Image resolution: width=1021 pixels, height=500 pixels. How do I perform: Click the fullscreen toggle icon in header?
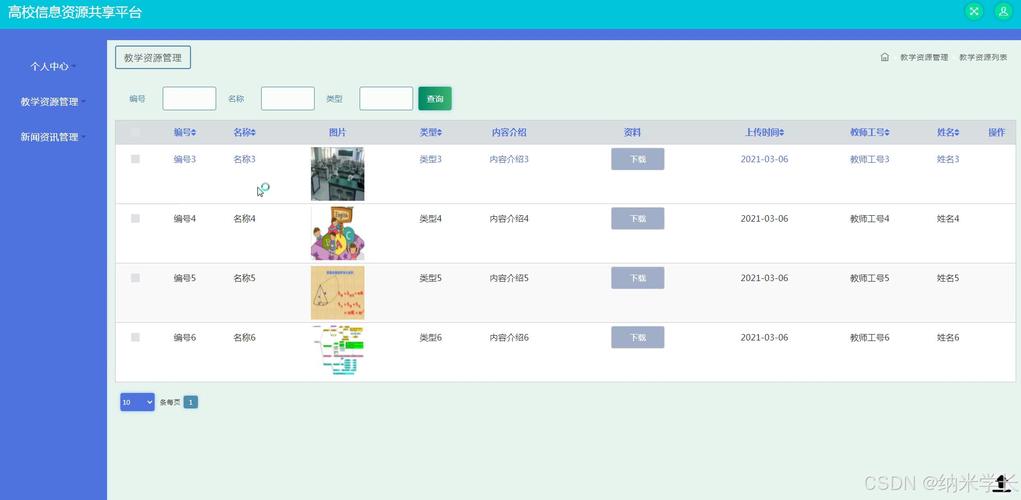click(974, 11)
